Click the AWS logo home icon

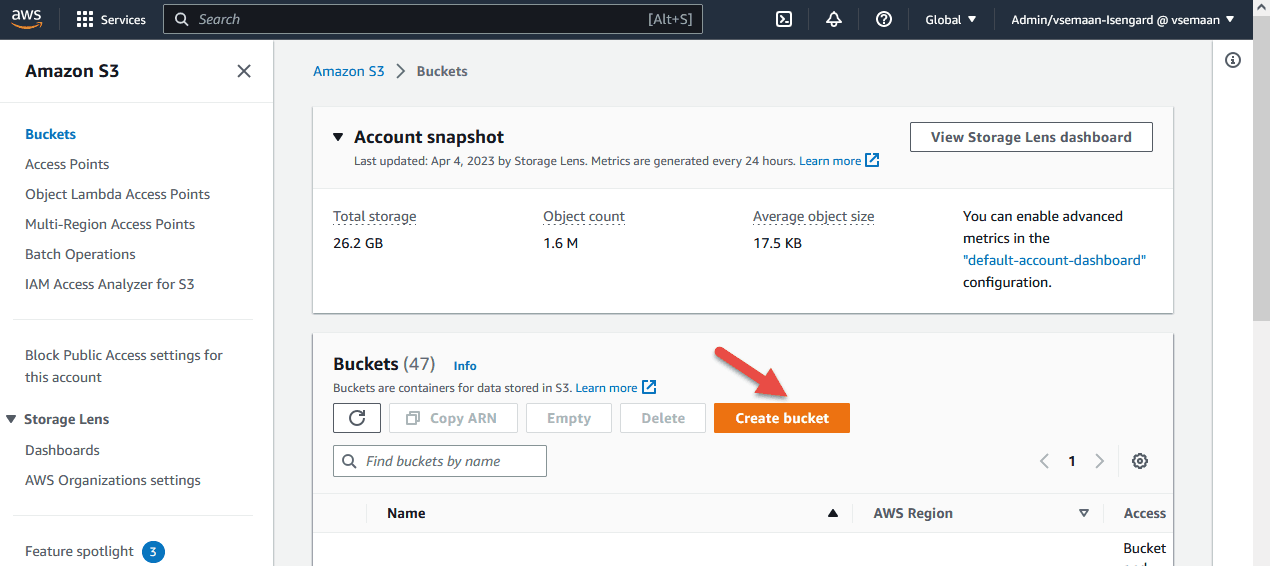coord(27,19)
